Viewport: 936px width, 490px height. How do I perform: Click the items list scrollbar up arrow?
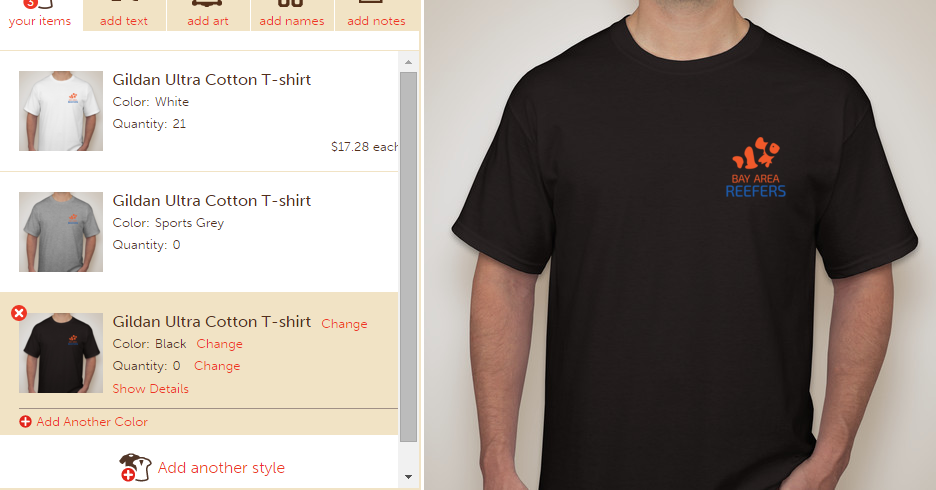pos(408,62)
